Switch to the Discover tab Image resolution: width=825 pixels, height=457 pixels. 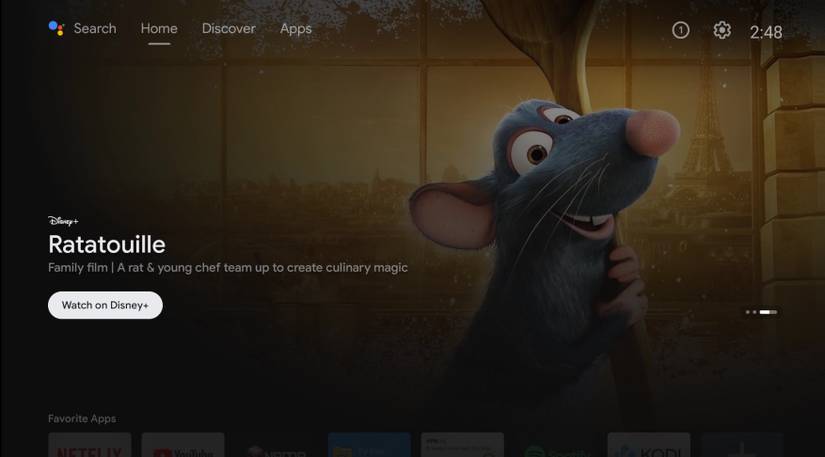click(x=228, y=28)
